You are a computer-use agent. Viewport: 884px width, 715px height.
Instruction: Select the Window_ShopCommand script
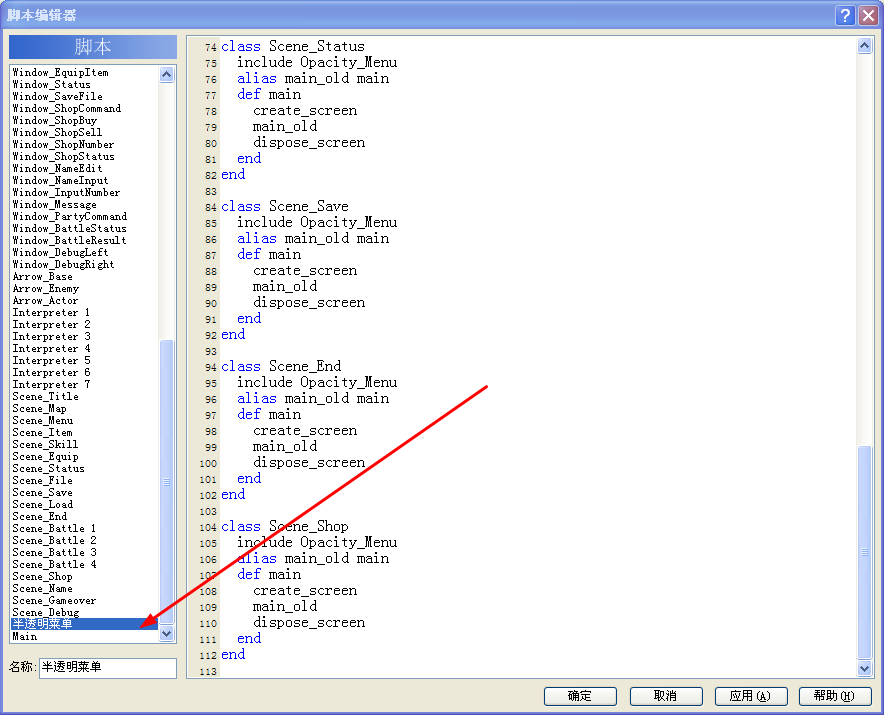tap(85, 108)
